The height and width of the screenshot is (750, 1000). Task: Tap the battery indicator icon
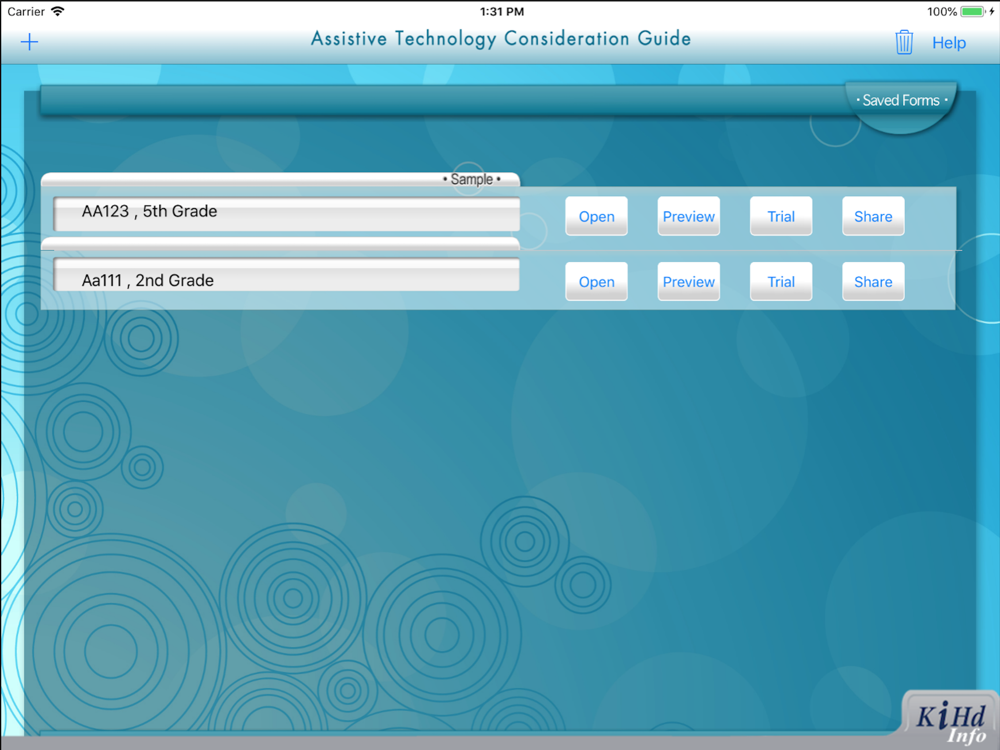click(973, 11)
